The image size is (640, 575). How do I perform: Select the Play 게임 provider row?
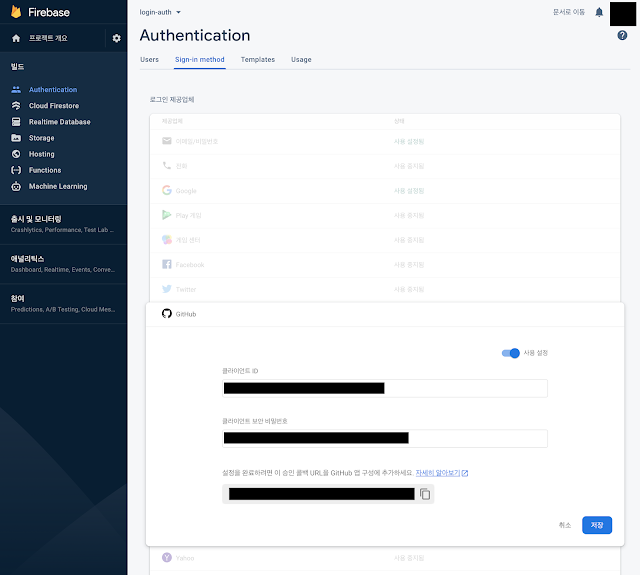[x=384, y=215]
